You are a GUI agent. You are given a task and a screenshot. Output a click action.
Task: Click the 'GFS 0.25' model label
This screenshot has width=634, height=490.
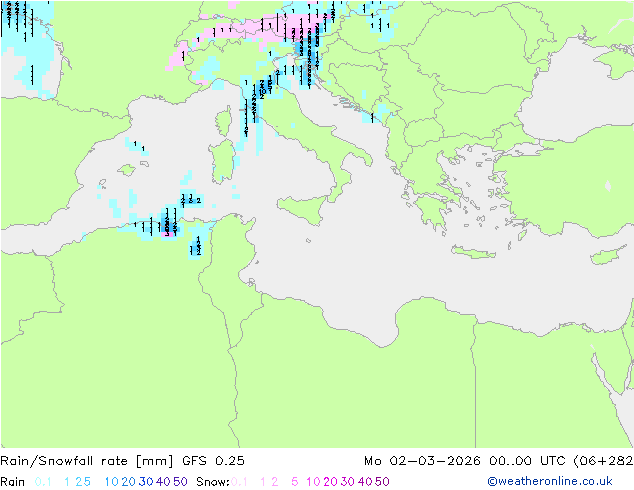coord(213,461)
